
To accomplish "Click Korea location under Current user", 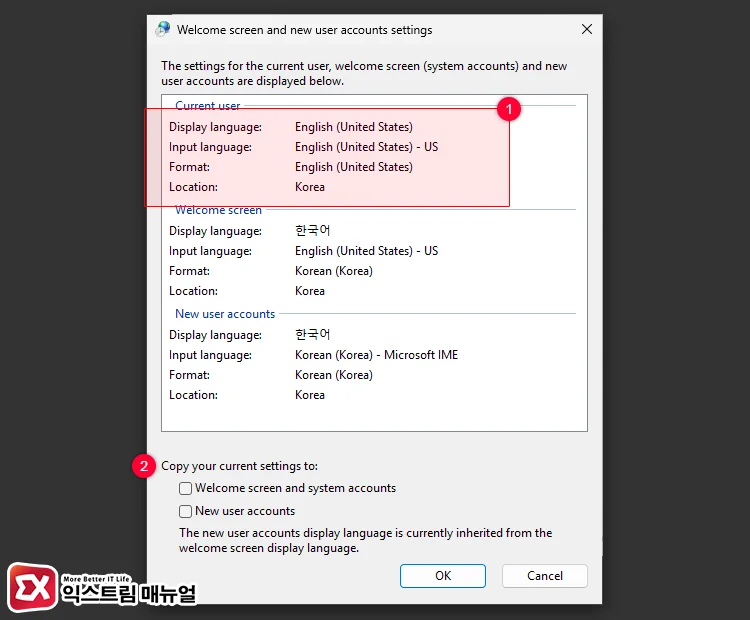I will click(x=310, y=187).
